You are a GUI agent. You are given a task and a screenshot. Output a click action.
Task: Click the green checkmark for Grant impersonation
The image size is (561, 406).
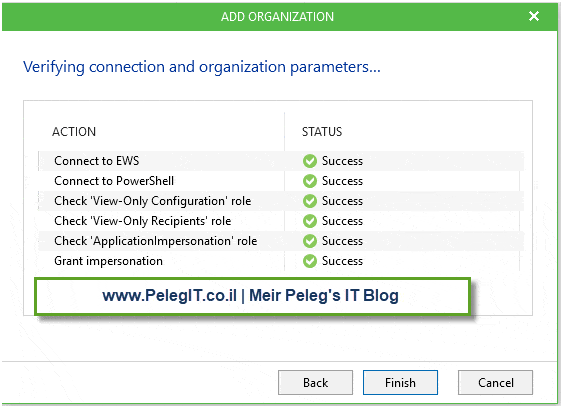tap(310, 261)
